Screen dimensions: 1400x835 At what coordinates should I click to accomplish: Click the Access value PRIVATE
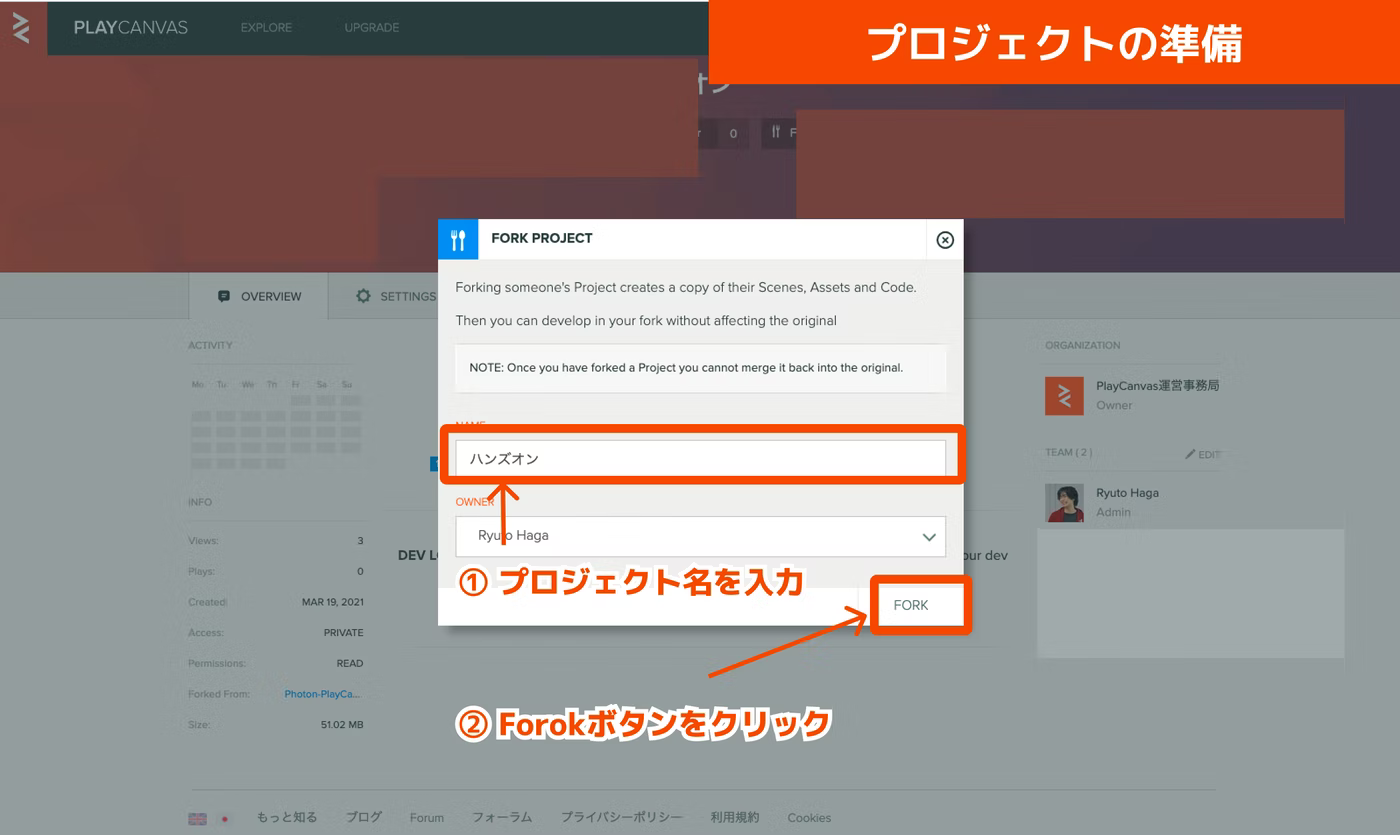click(x=343, y=633)
